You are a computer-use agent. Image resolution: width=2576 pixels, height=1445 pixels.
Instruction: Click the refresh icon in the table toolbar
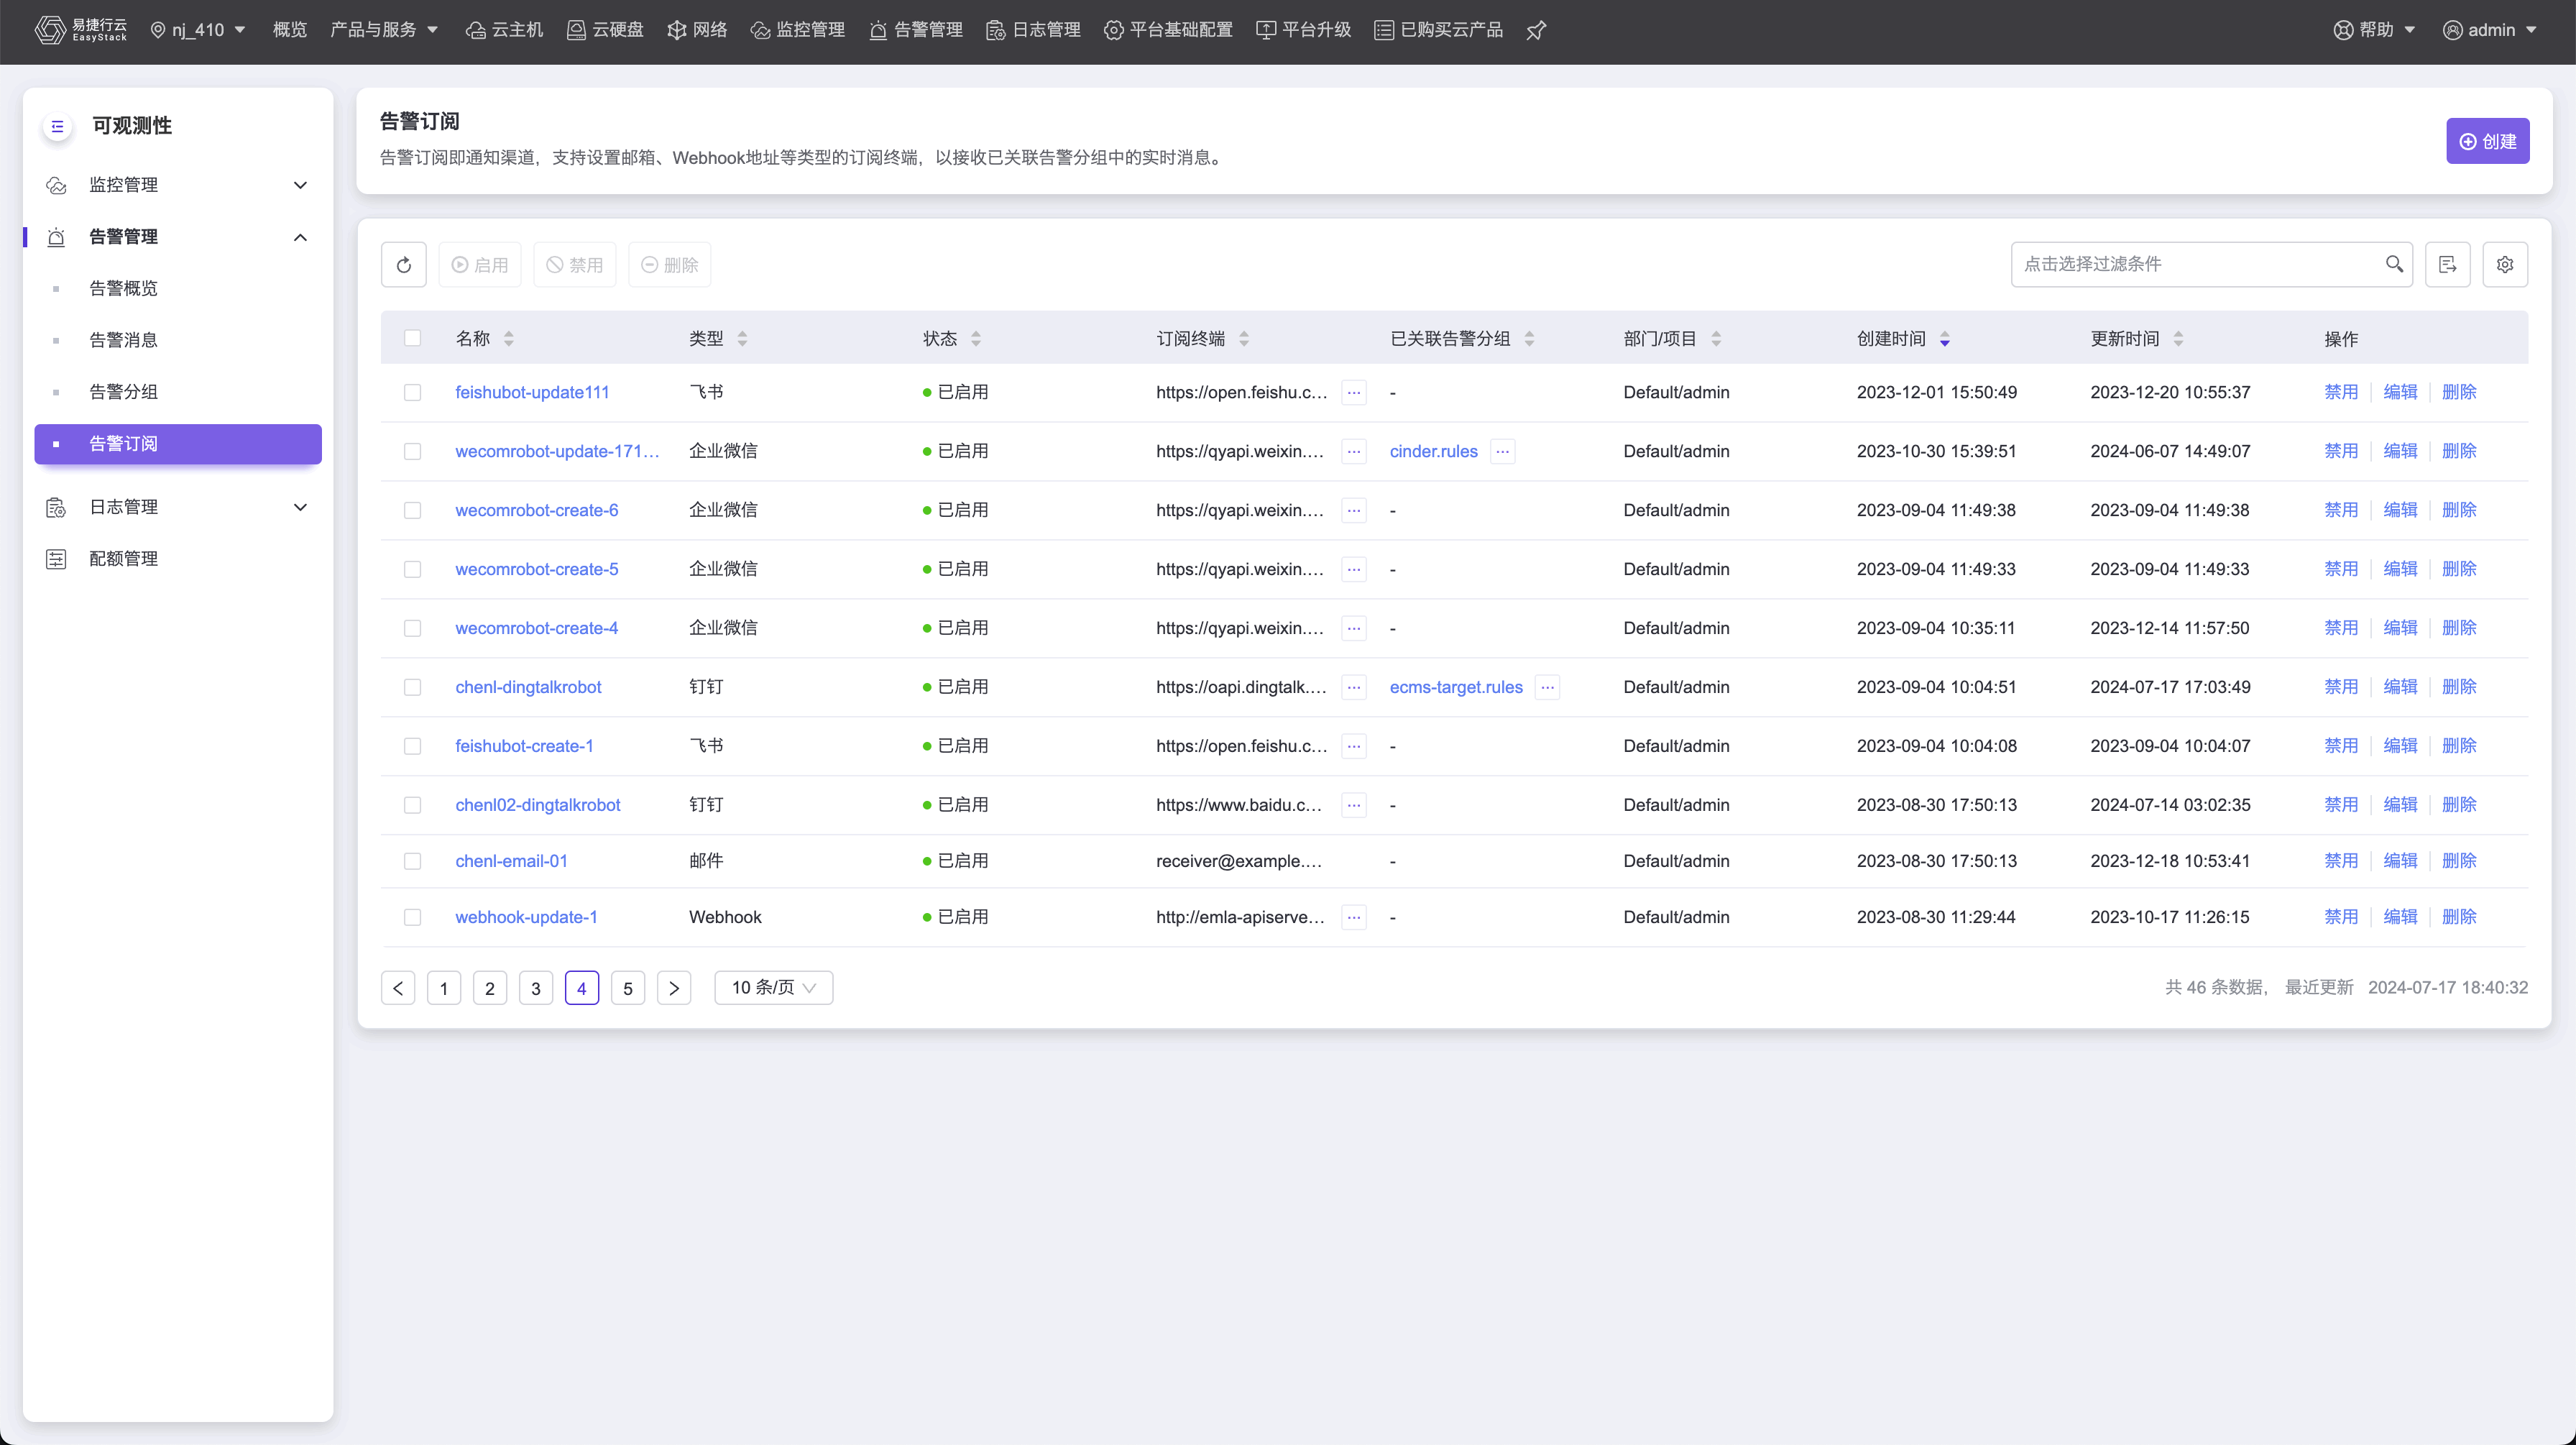(x=403, y=265)
